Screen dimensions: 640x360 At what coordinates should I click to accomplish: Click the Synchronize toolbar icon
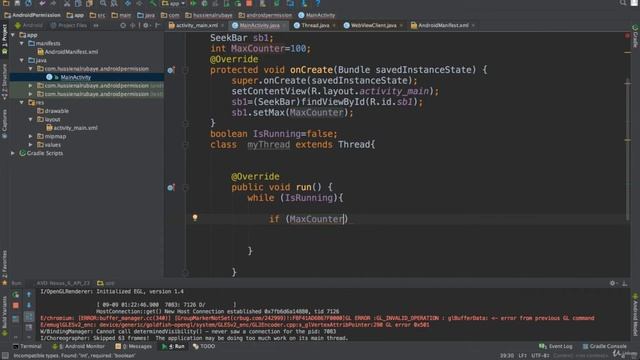(29, 3)
